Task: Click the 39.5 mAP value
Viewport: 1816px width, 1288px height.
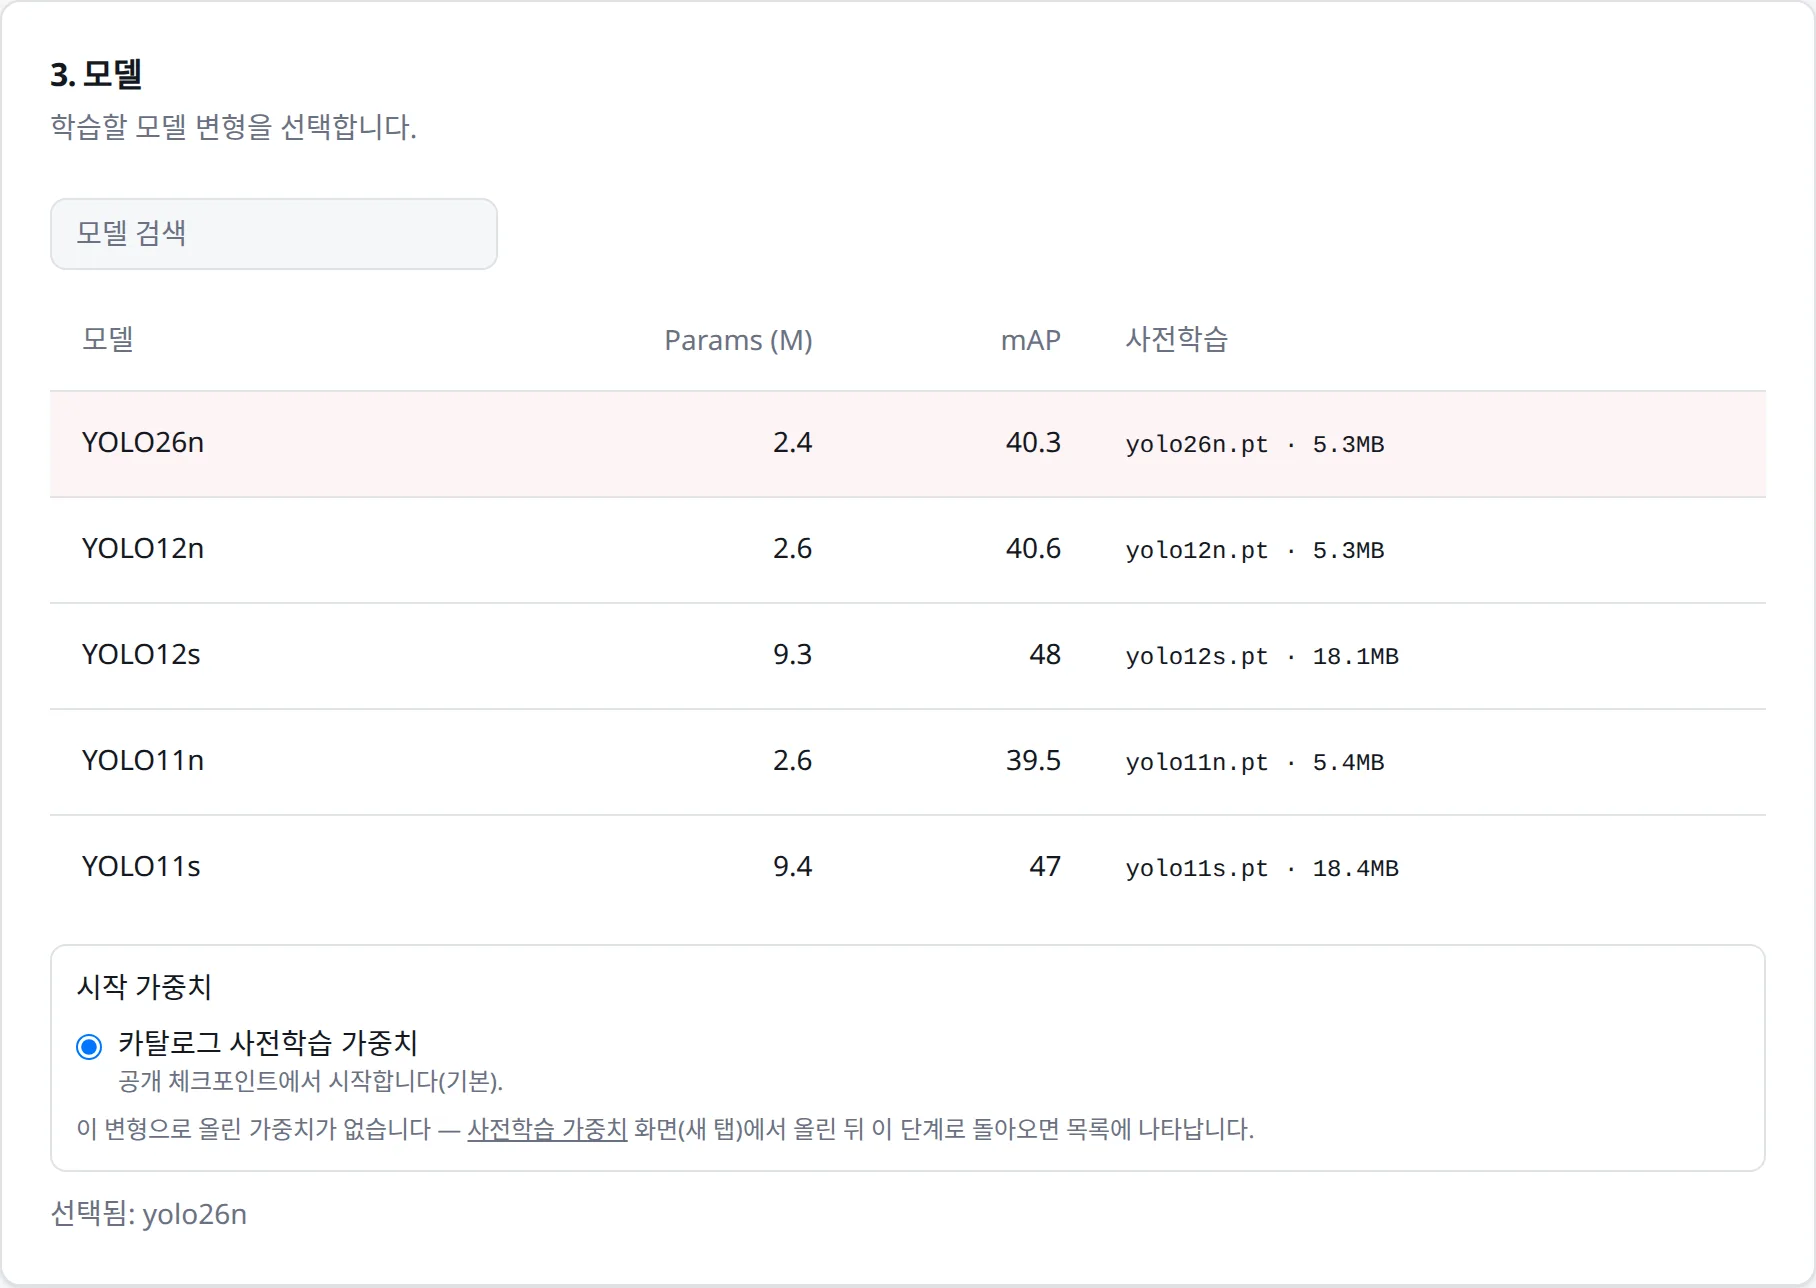Action: [1033, 761]
